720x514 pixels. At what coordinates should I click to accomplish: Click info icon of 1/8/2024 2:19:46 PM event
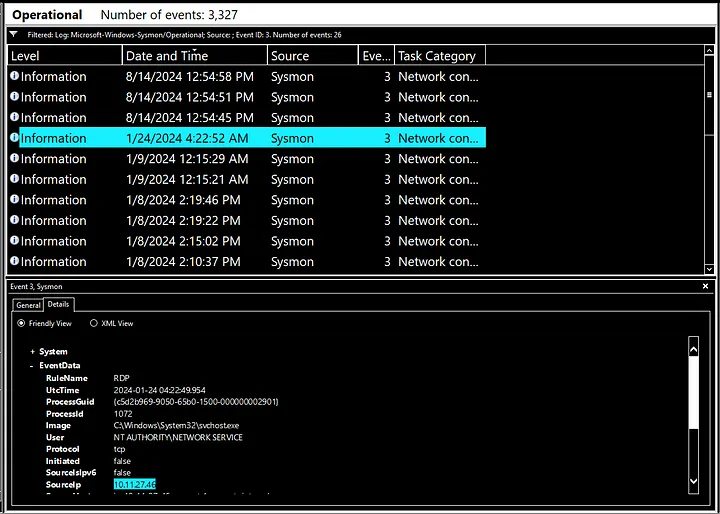coord(14,200)
